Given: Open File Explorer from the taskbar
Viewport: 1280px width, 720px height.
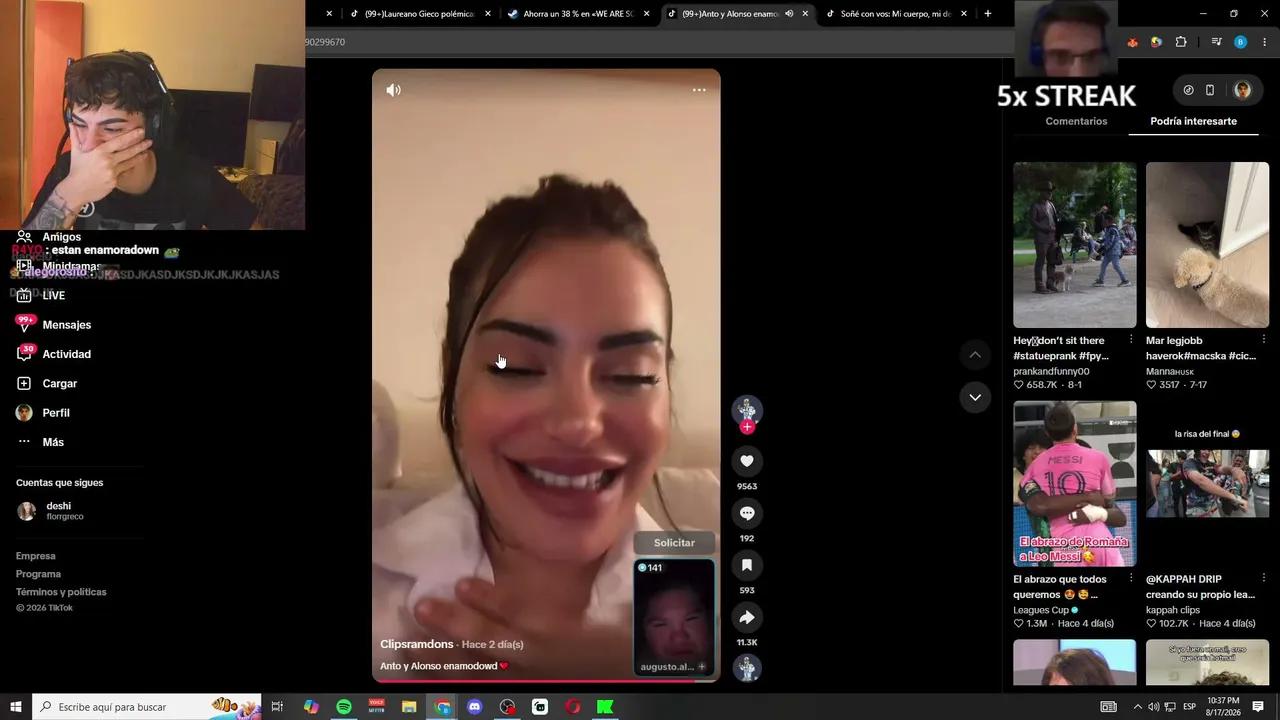Looking at the screenshot, I should click(409, 707).
